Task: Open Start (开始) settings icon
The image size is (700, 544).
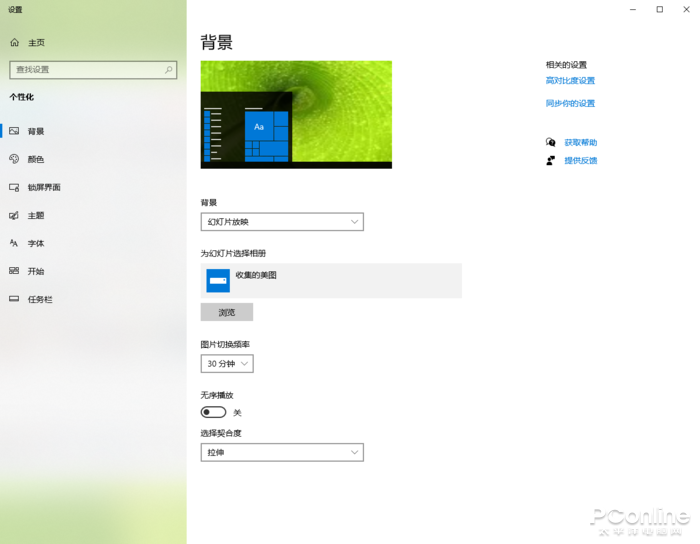Action: click(14, 271)
